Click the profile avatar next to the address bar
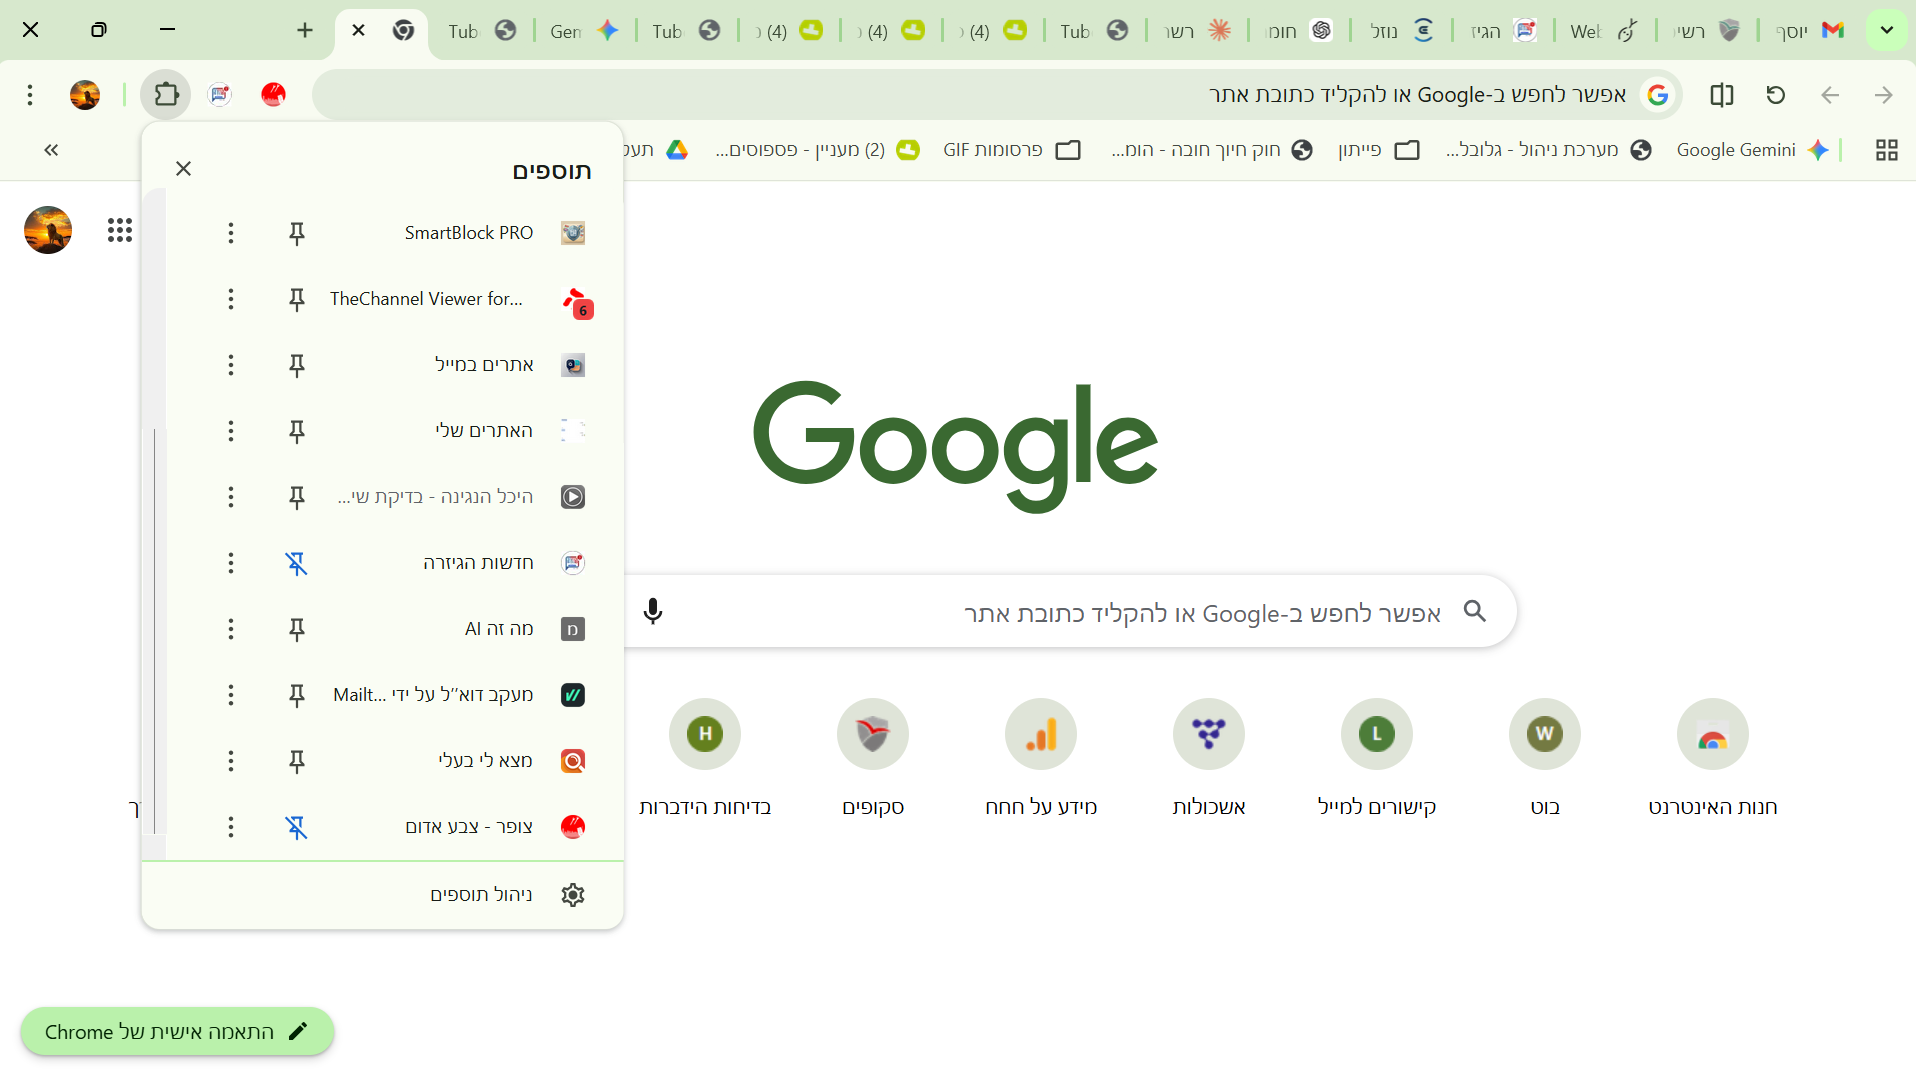Screen dimensions: 1916x1076 click(x=85, y=95)
